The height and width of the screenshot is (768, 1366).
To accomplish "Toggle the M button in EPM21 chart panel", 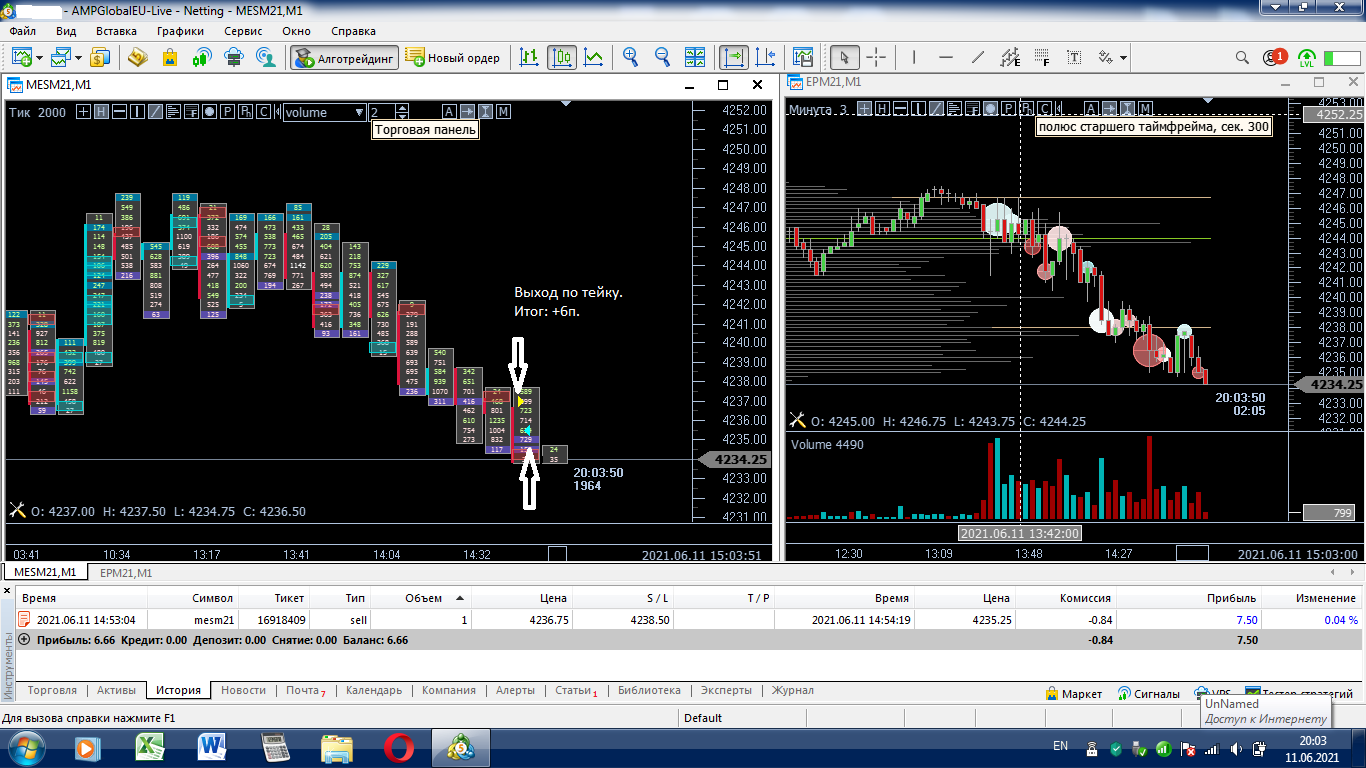I will tap(1145, 108).
